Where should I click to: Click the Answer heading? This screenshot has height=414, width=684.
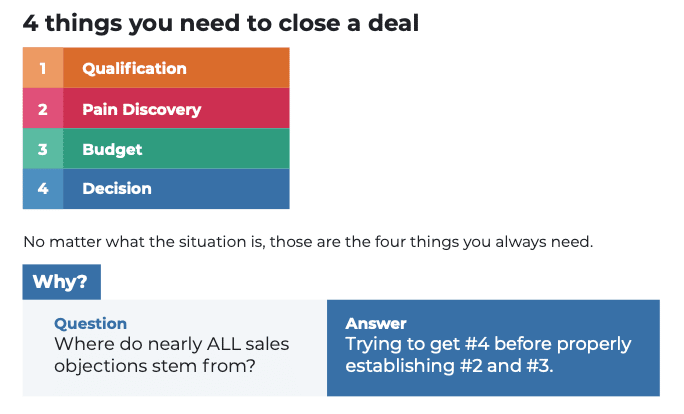376,323
